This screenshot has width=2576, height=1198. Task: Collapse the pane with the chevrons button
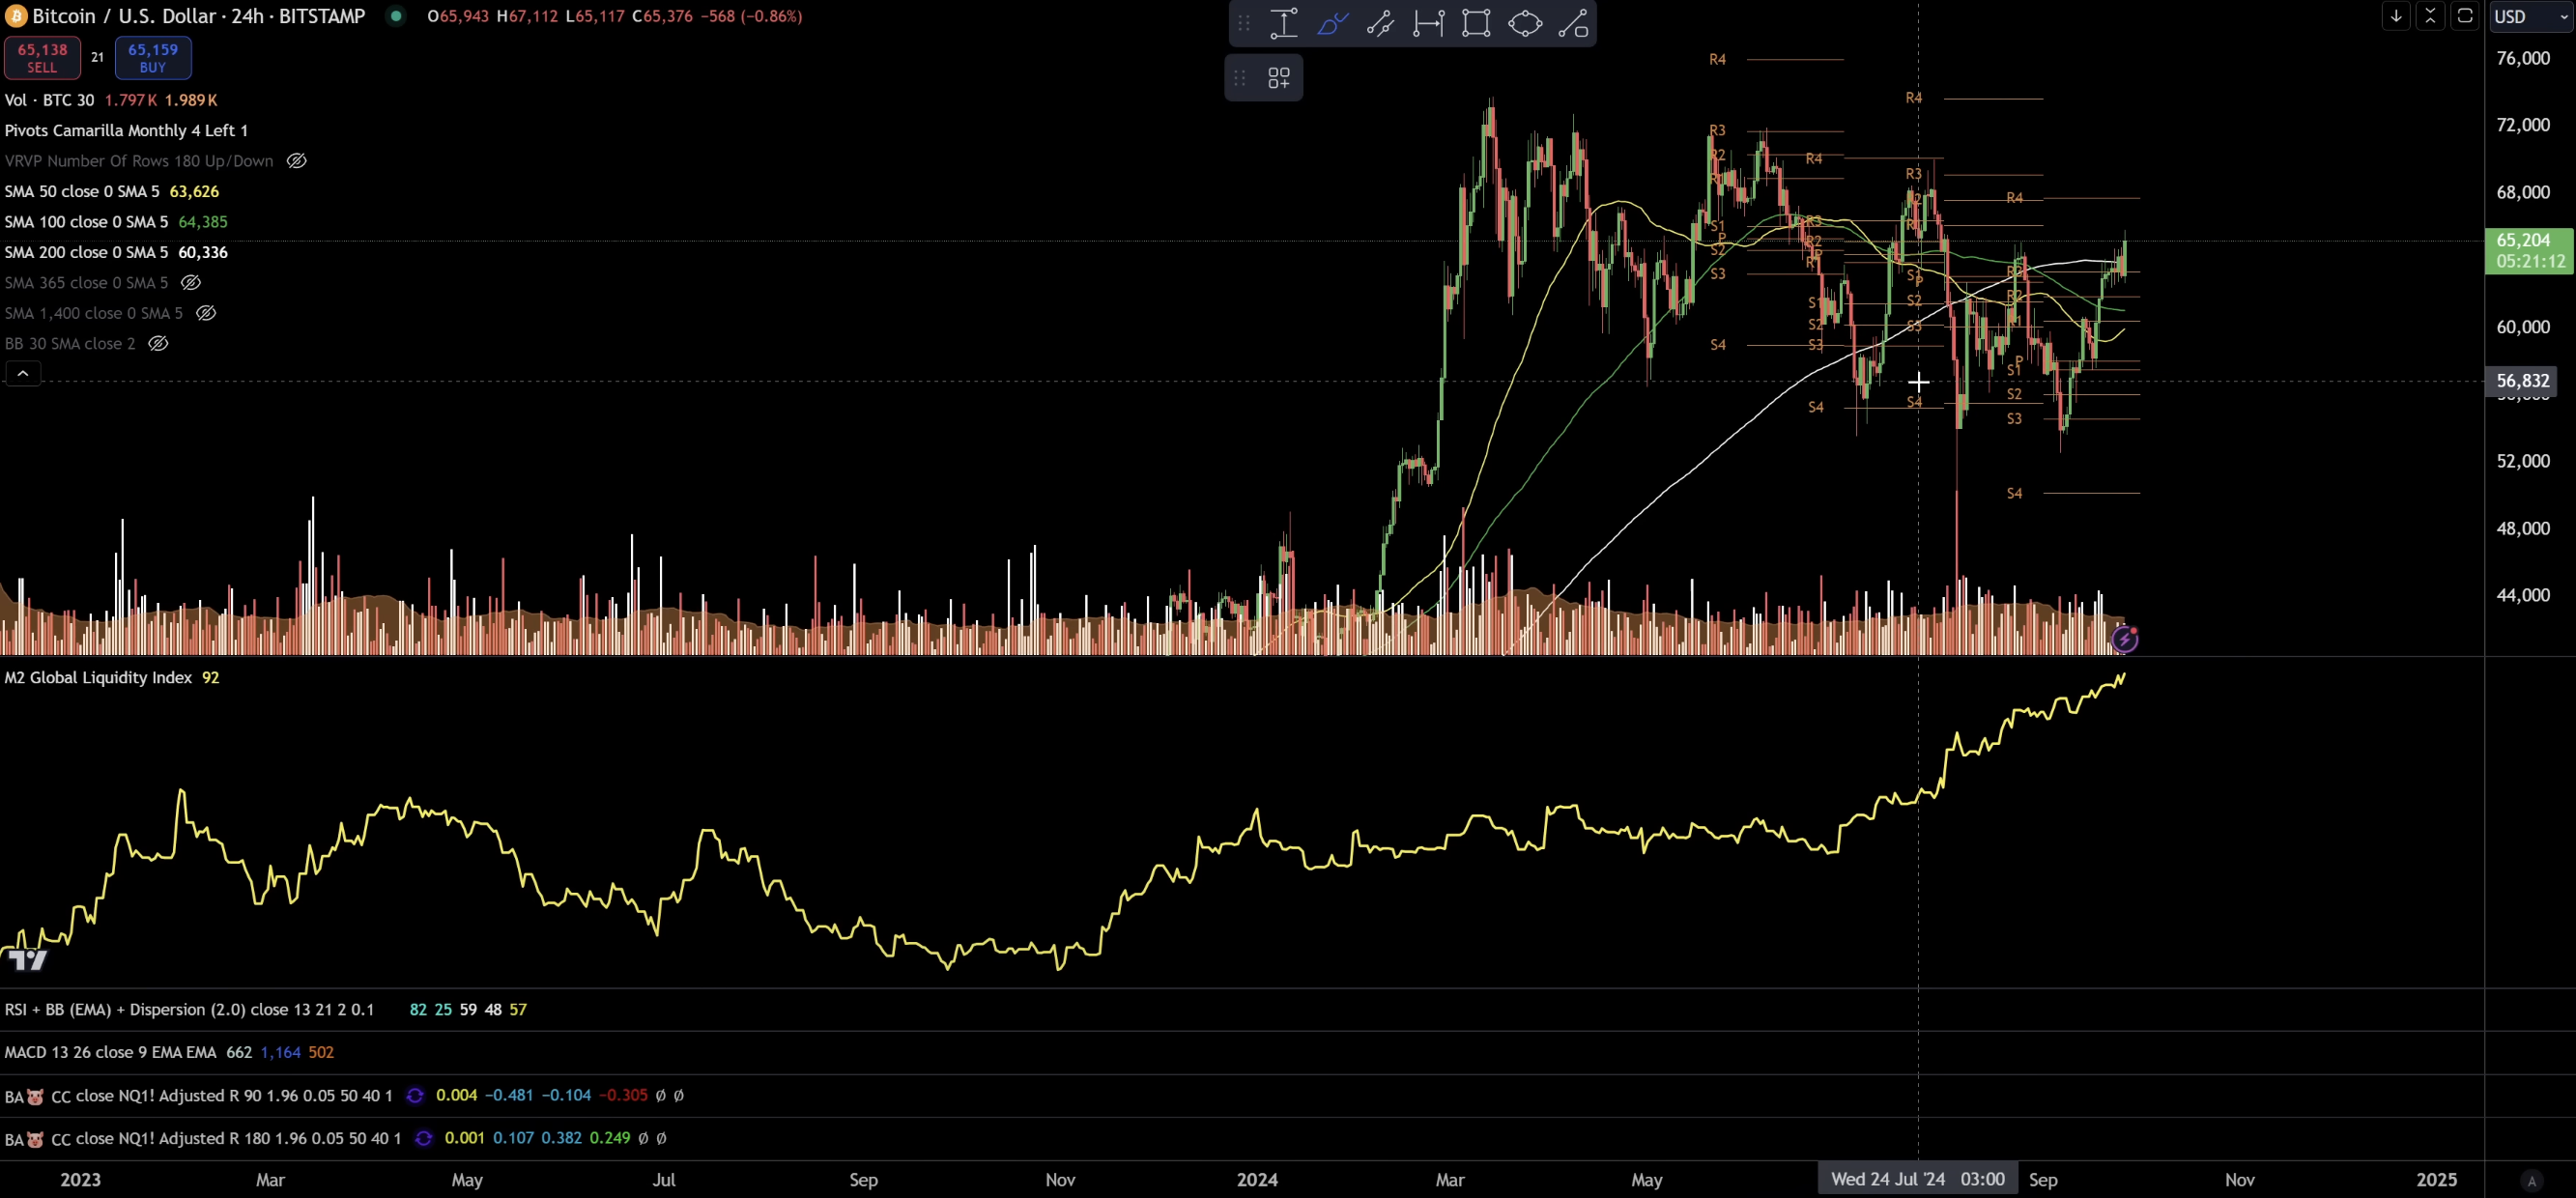pyautogui.click(x=2430, y=16)
